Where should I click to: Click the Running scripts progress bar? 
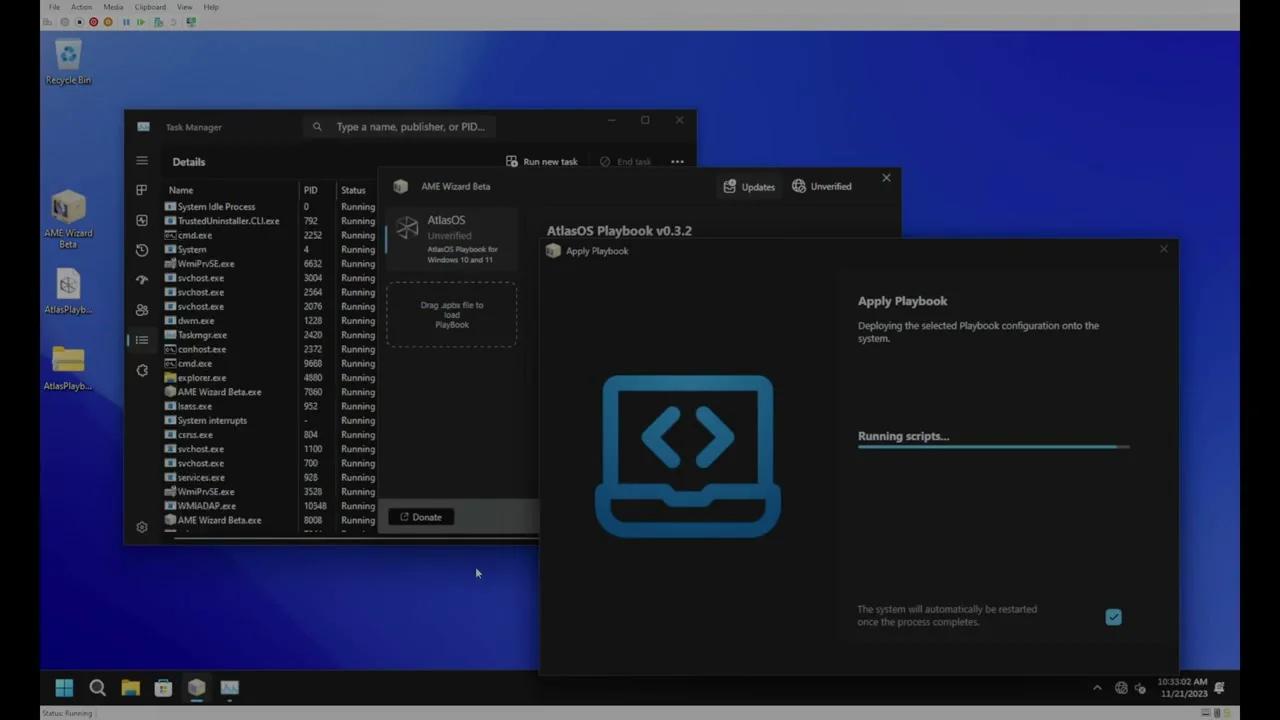click(x=993, y=448)
